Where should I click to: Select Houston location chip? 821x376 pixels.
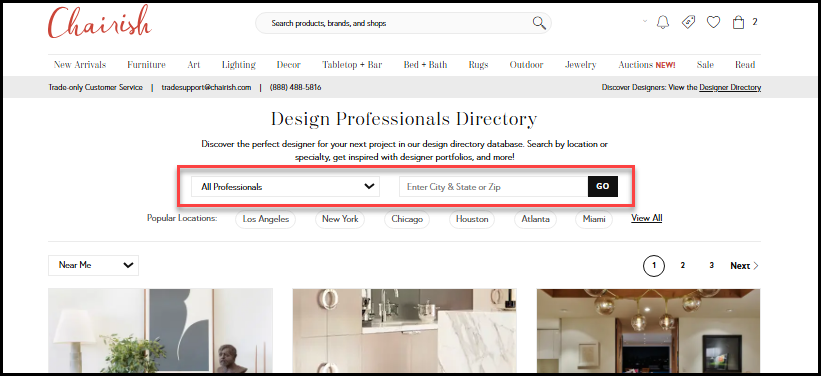(x=472, y=219)
